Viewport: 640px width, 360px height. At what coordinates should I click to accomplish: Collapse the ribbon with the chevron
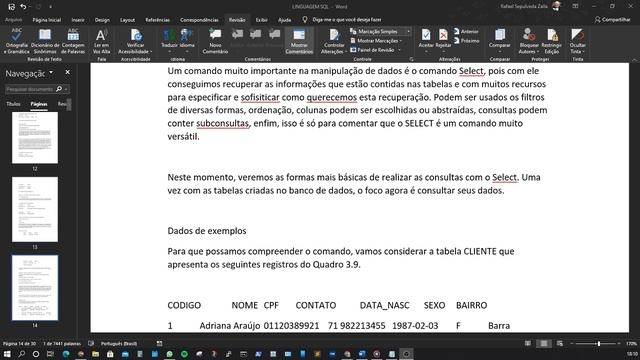pos(635,60)
